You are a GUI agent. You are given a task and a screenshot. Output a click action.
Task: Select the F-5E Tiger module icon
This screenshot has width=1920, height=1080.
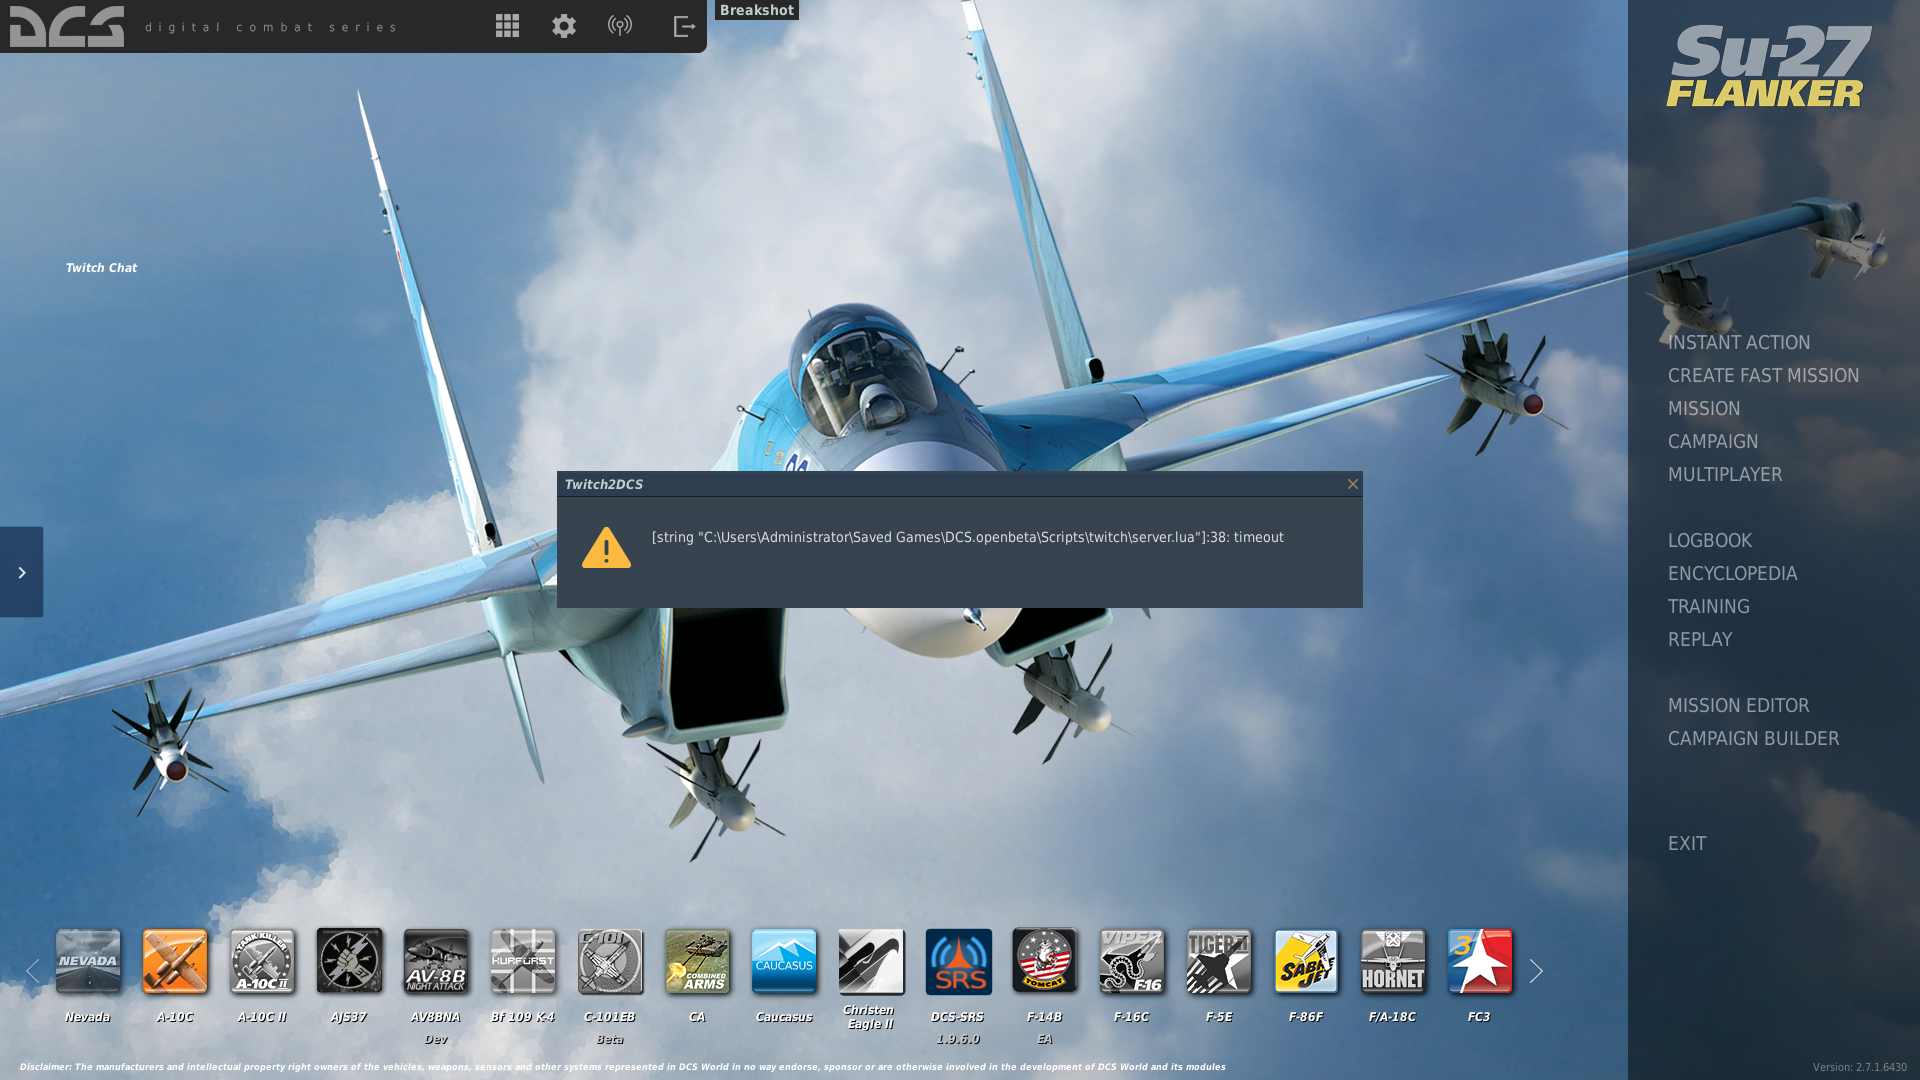(1219, 961)
